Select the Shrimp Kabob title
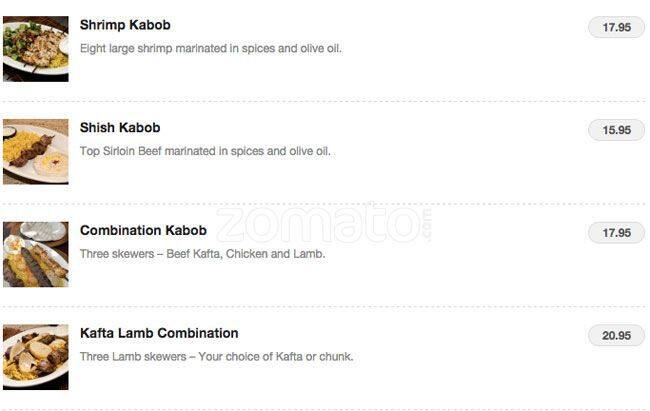Viewport: 650px width, 411px height. click(x=125, y=25)
